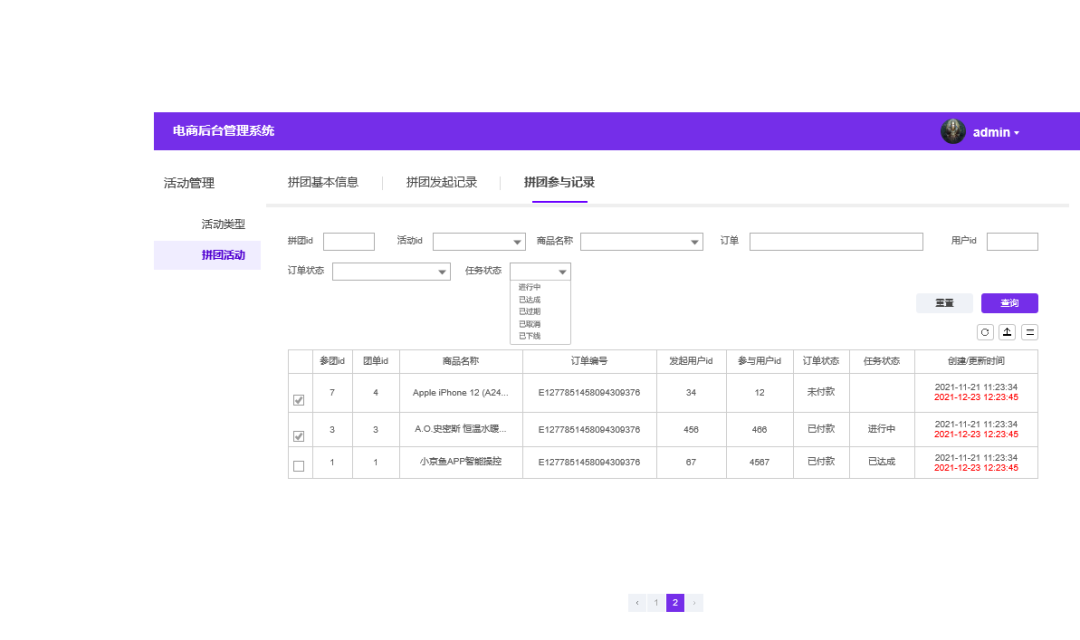Open the 活动id dropdown

(x=479, y=242)
